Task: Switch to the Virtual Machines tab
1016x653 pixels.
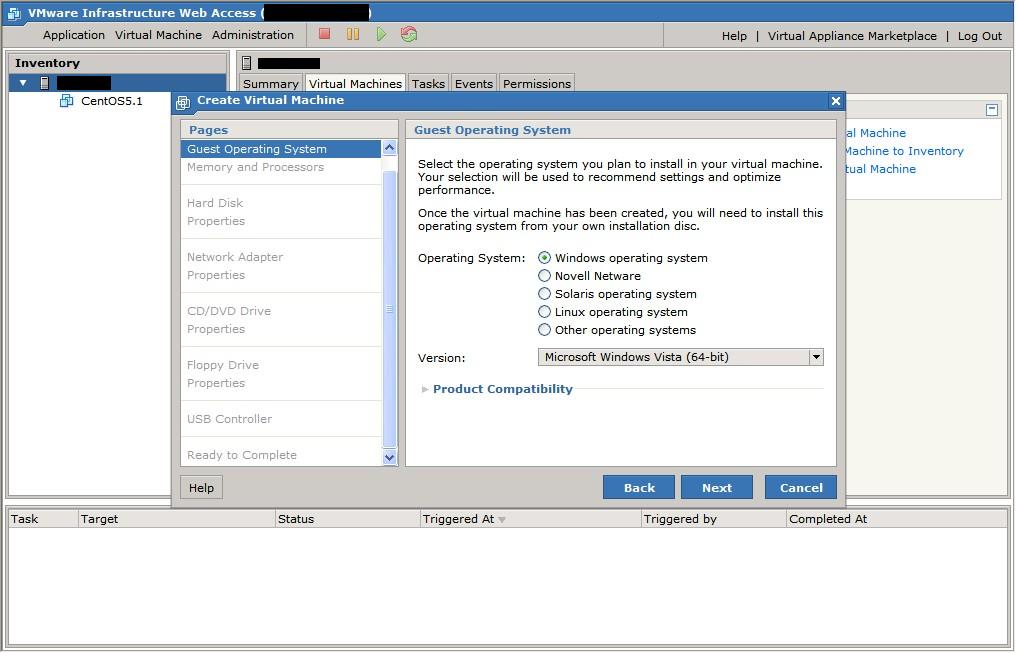Action: (x=355, y=84)
